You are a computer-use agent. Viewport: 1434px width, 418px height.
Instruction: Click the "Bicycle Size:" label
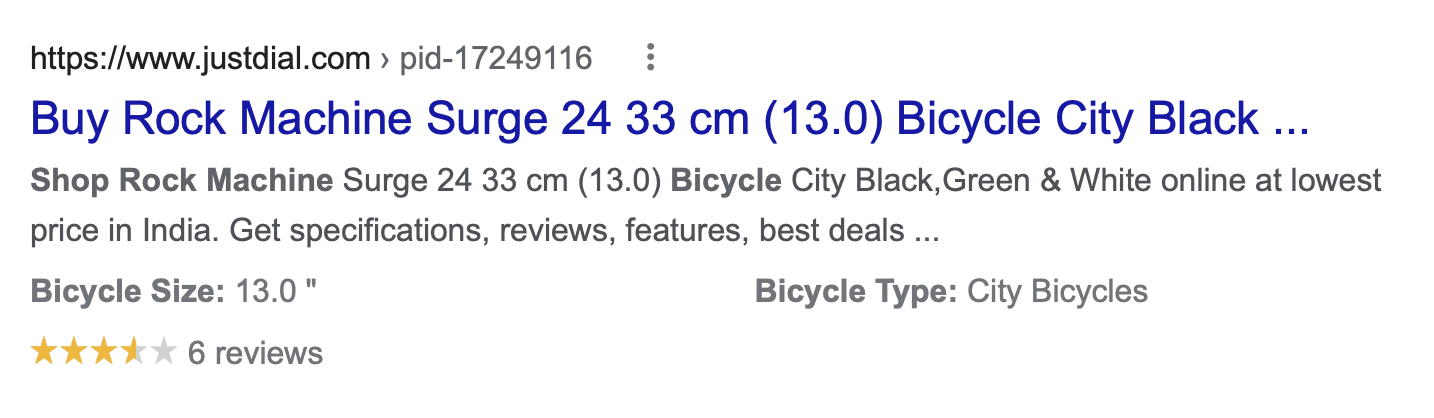pyautogui.click(x=128, y=292)
